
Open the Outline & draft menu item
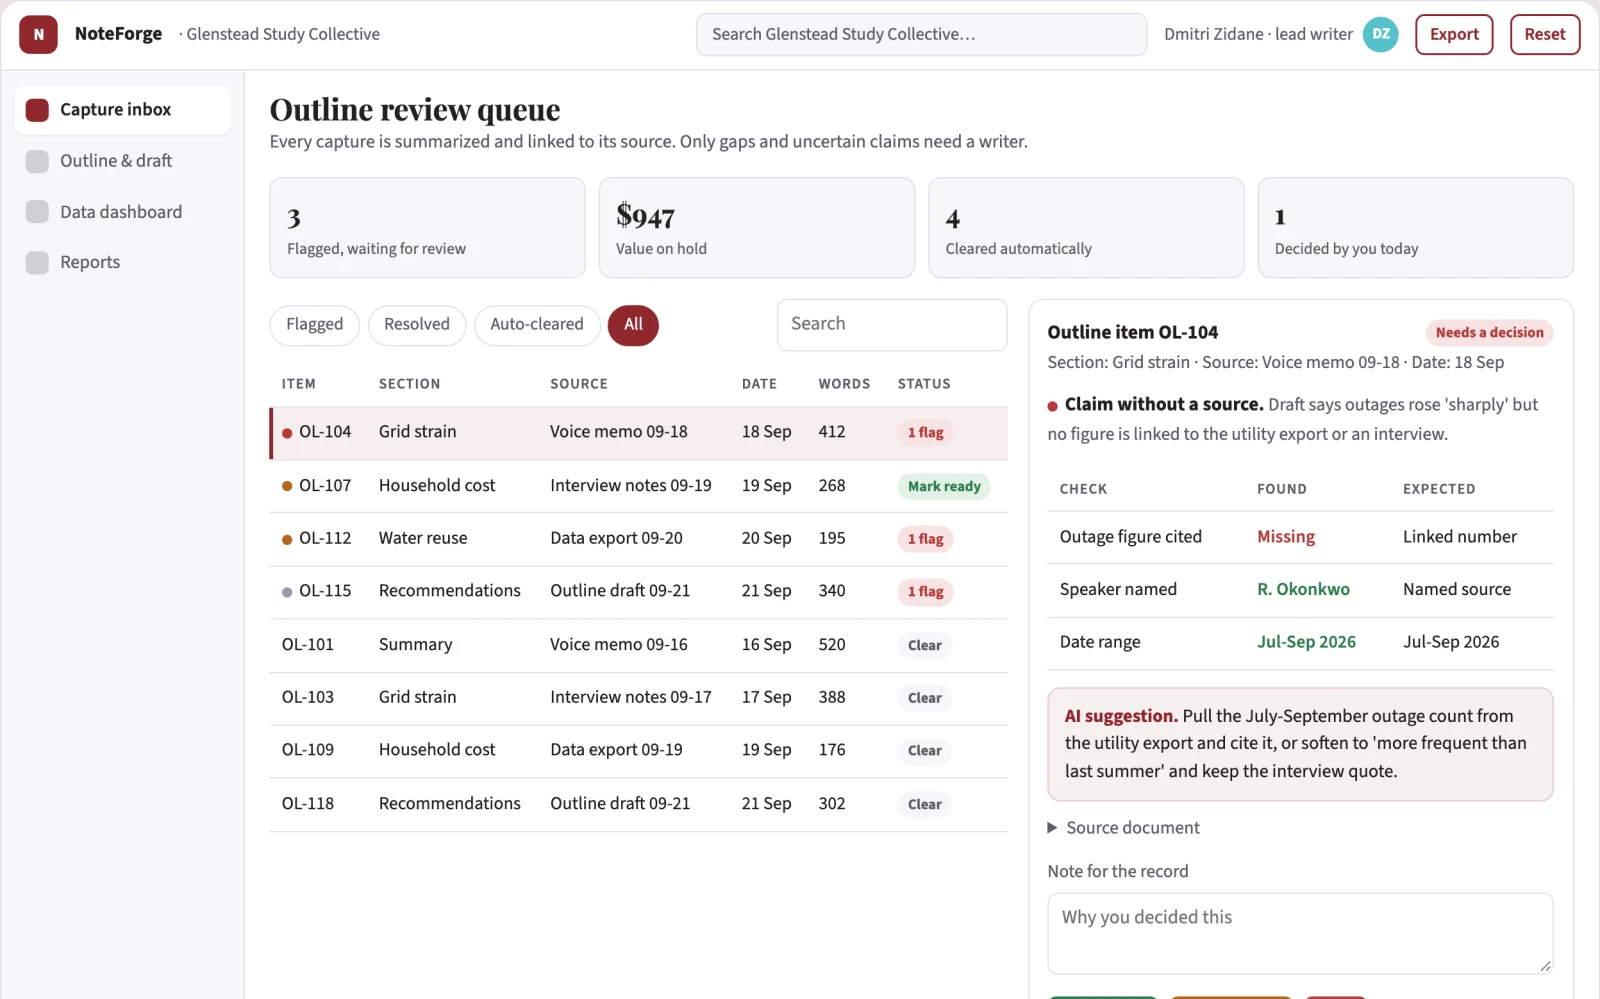coord(123,161)
